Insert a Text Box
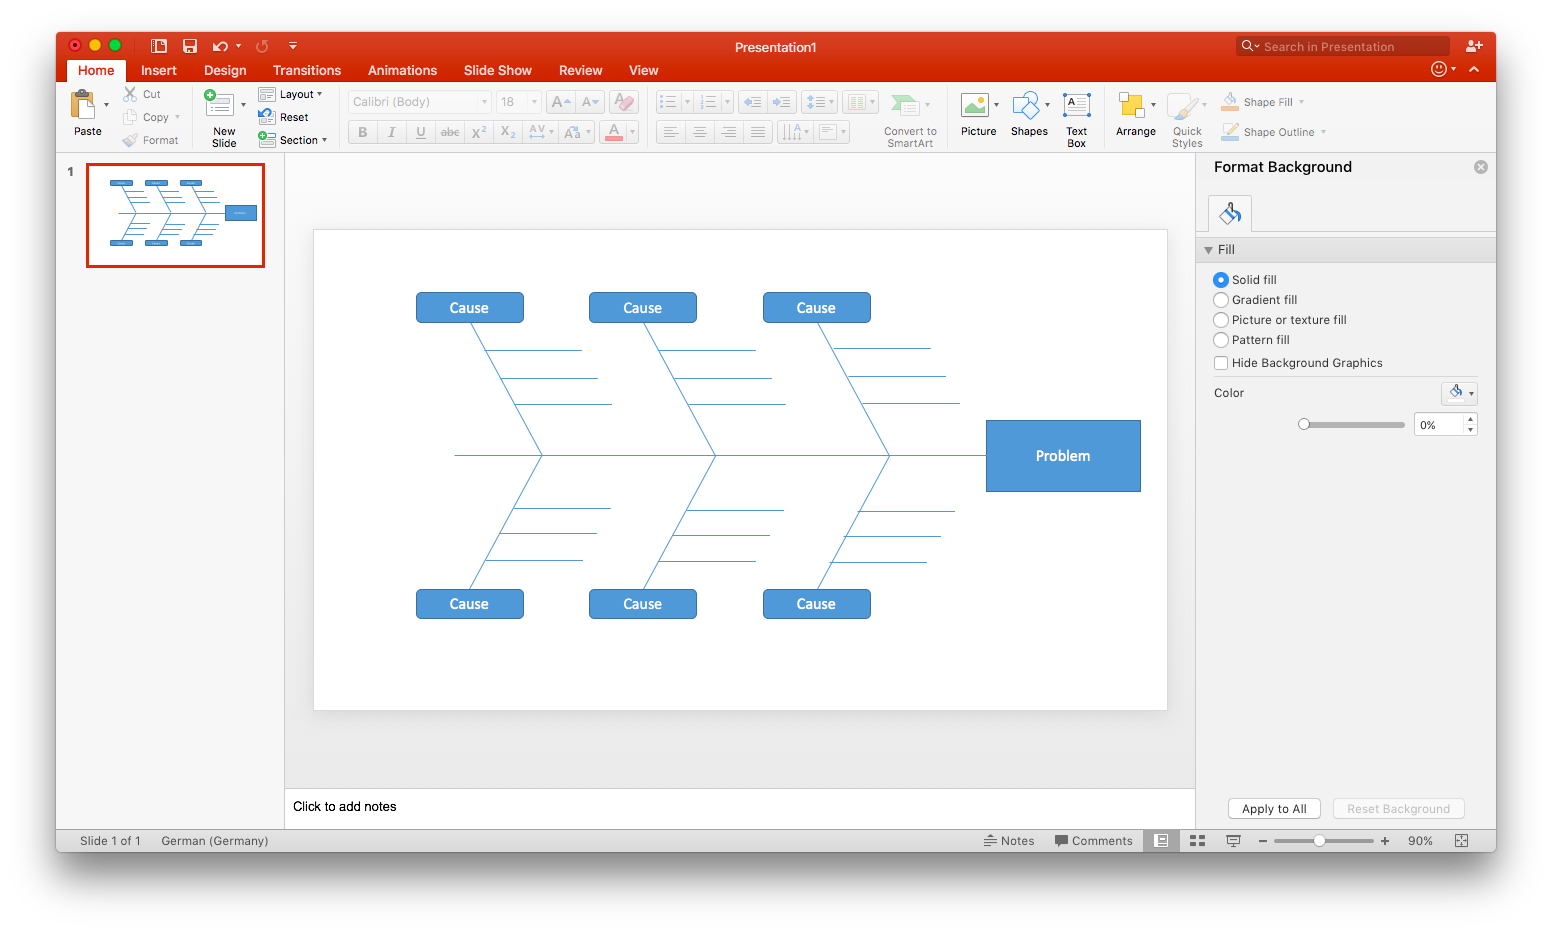 coord(1076,110)
